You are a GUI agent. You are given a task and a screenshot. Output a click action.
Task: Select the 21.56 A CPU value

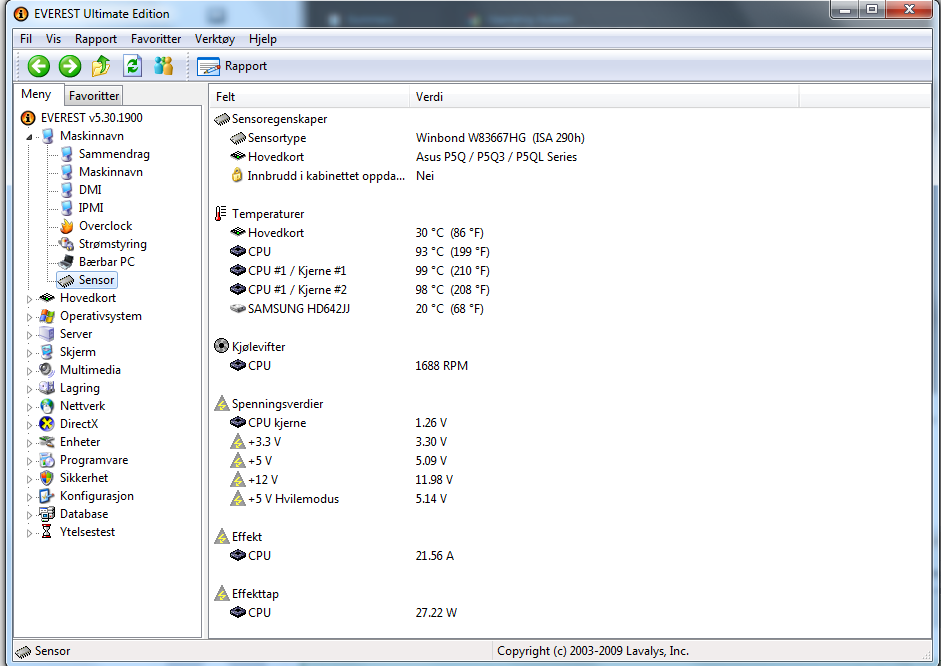[435, 556]
